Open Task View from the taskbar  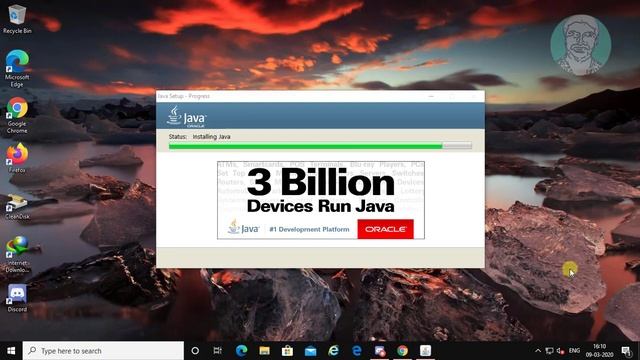(218, 351)
